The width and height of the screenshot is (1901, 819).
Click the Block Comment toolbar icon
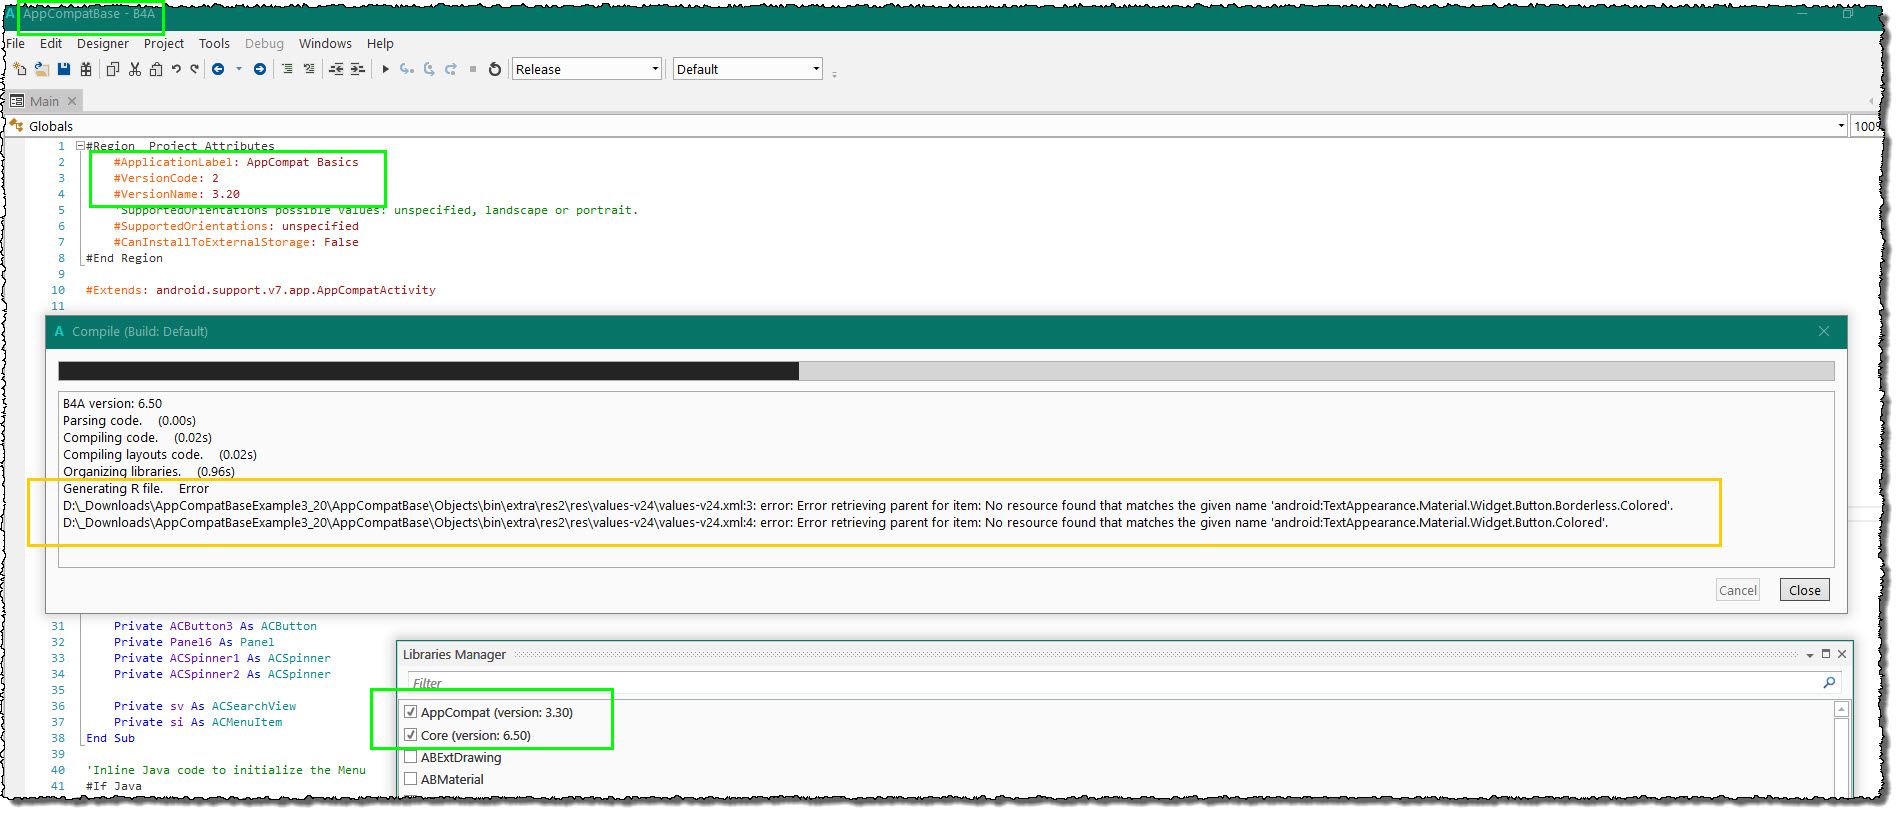[x=287, y=69]
